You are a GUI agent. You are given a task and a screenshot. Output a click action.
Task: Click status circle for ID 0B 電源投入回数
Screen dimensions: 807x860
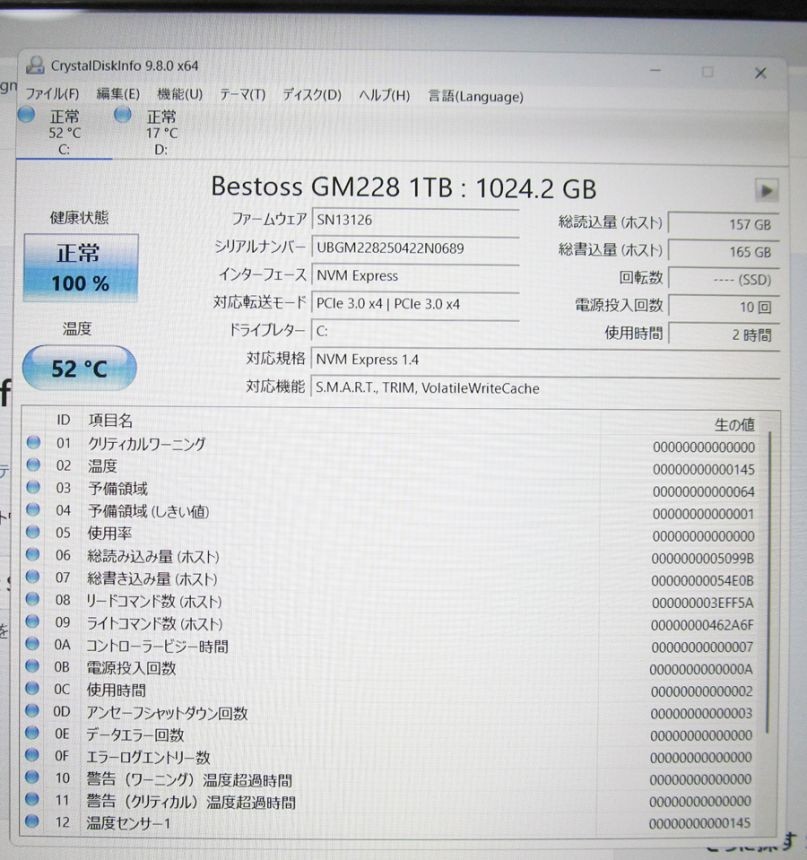click(33, 666)
